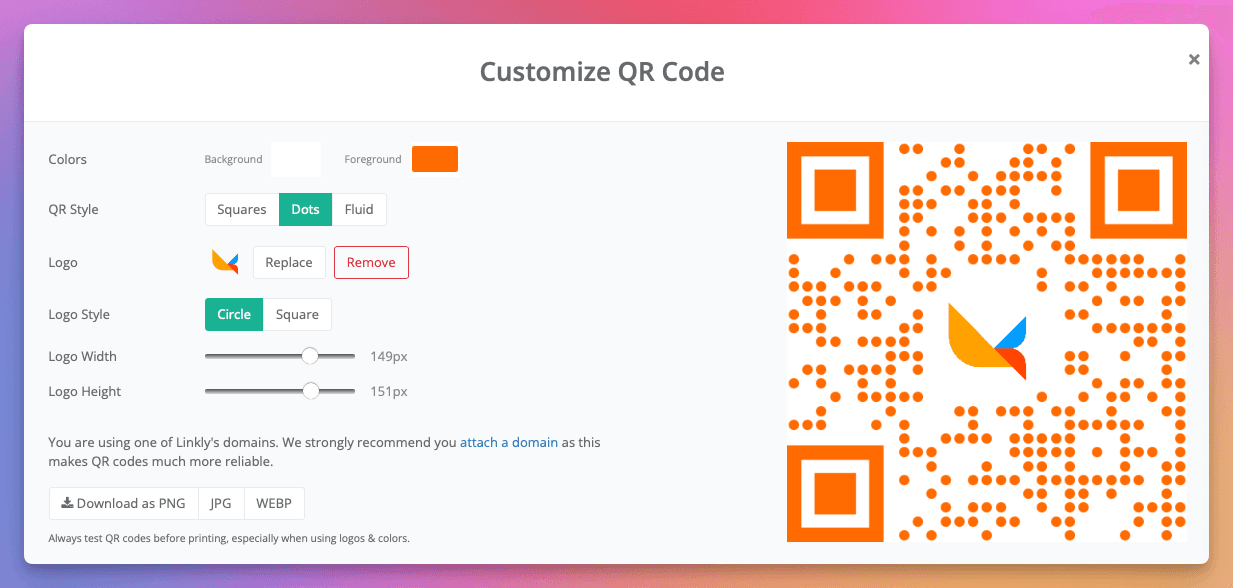Click the download icon on Download as PNG
This screenshot has width=1233, height=588.
(66, 503)
